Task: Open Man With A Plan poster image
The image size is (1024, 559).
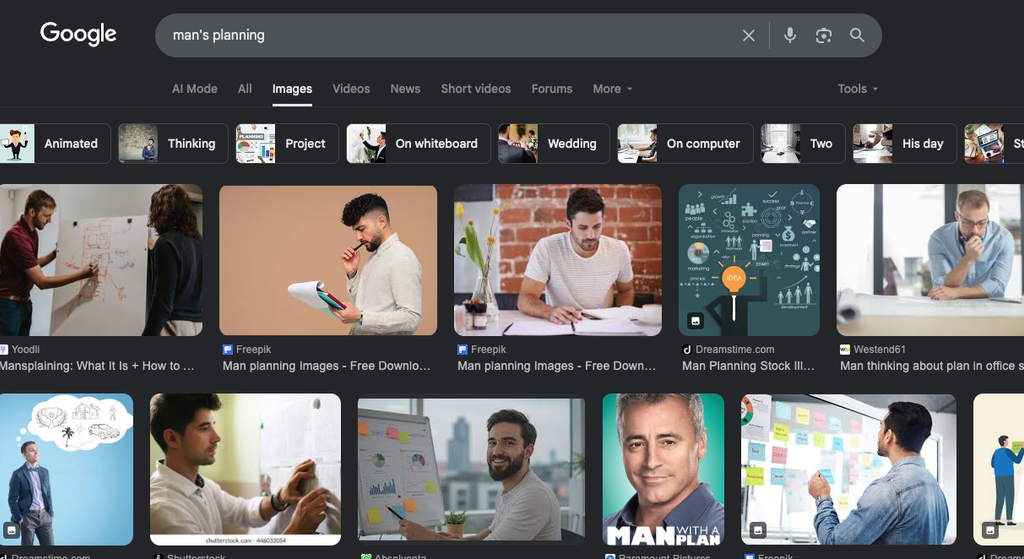Action: tap(663, 469)
